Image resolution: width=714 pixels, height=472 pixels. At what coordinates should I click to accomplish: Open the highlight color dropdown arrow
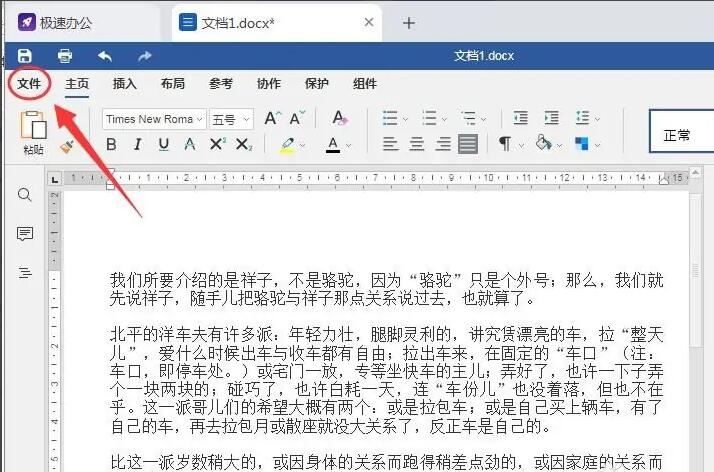point(302,146)
